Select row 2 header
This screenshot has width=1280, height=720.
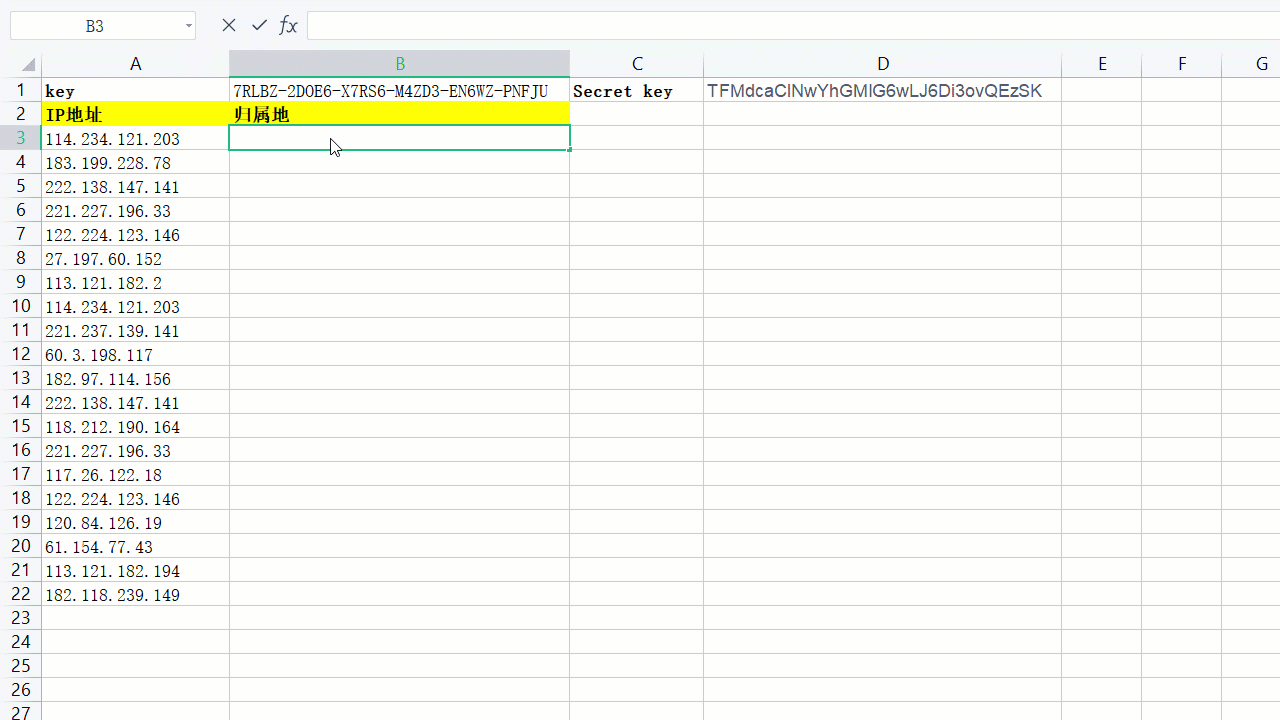[21, 114]
